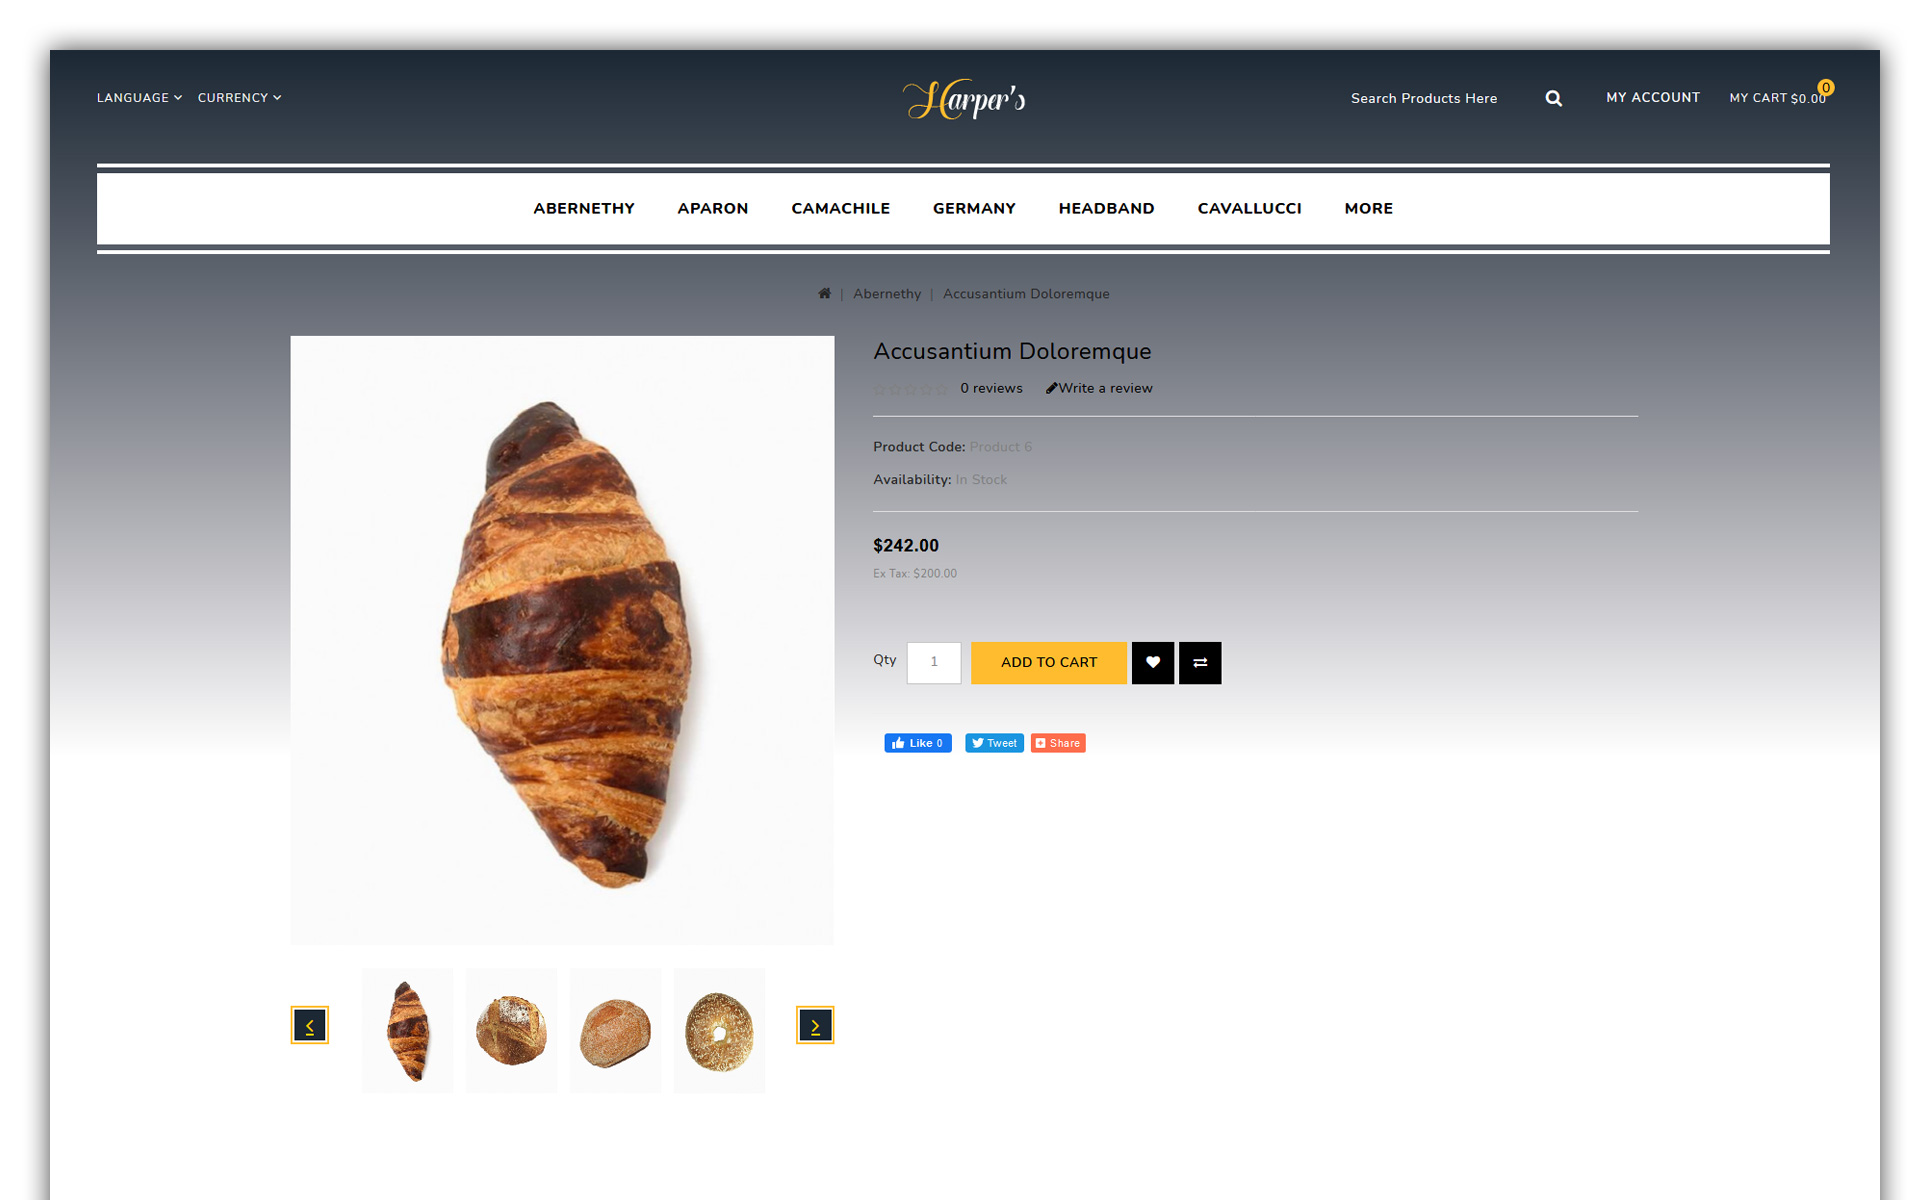
Task: Show next thumbnails with right arrow
Action: [x=815, y=1025]
